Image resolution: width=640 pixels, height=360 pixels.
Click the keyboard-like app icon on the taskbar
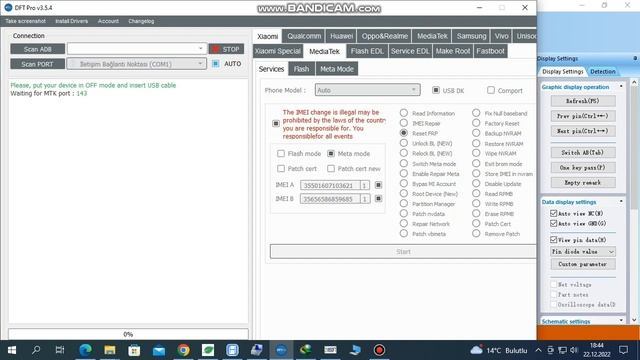pyautogui.click(x=330, y=350)
